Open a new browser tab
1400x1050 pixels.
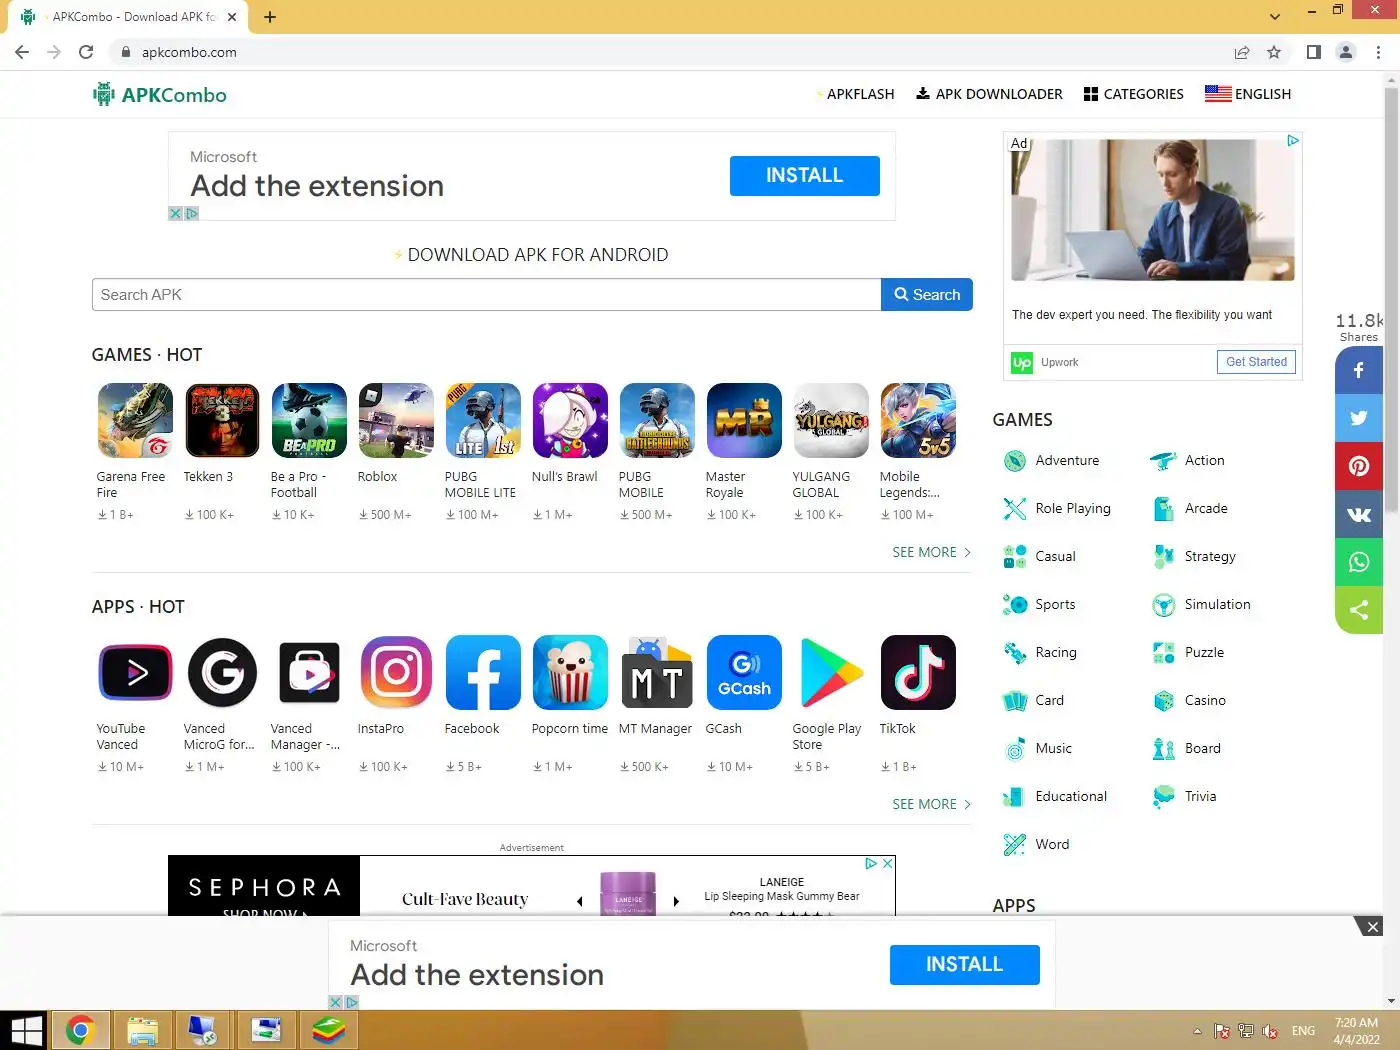click(x=270, y=17)
